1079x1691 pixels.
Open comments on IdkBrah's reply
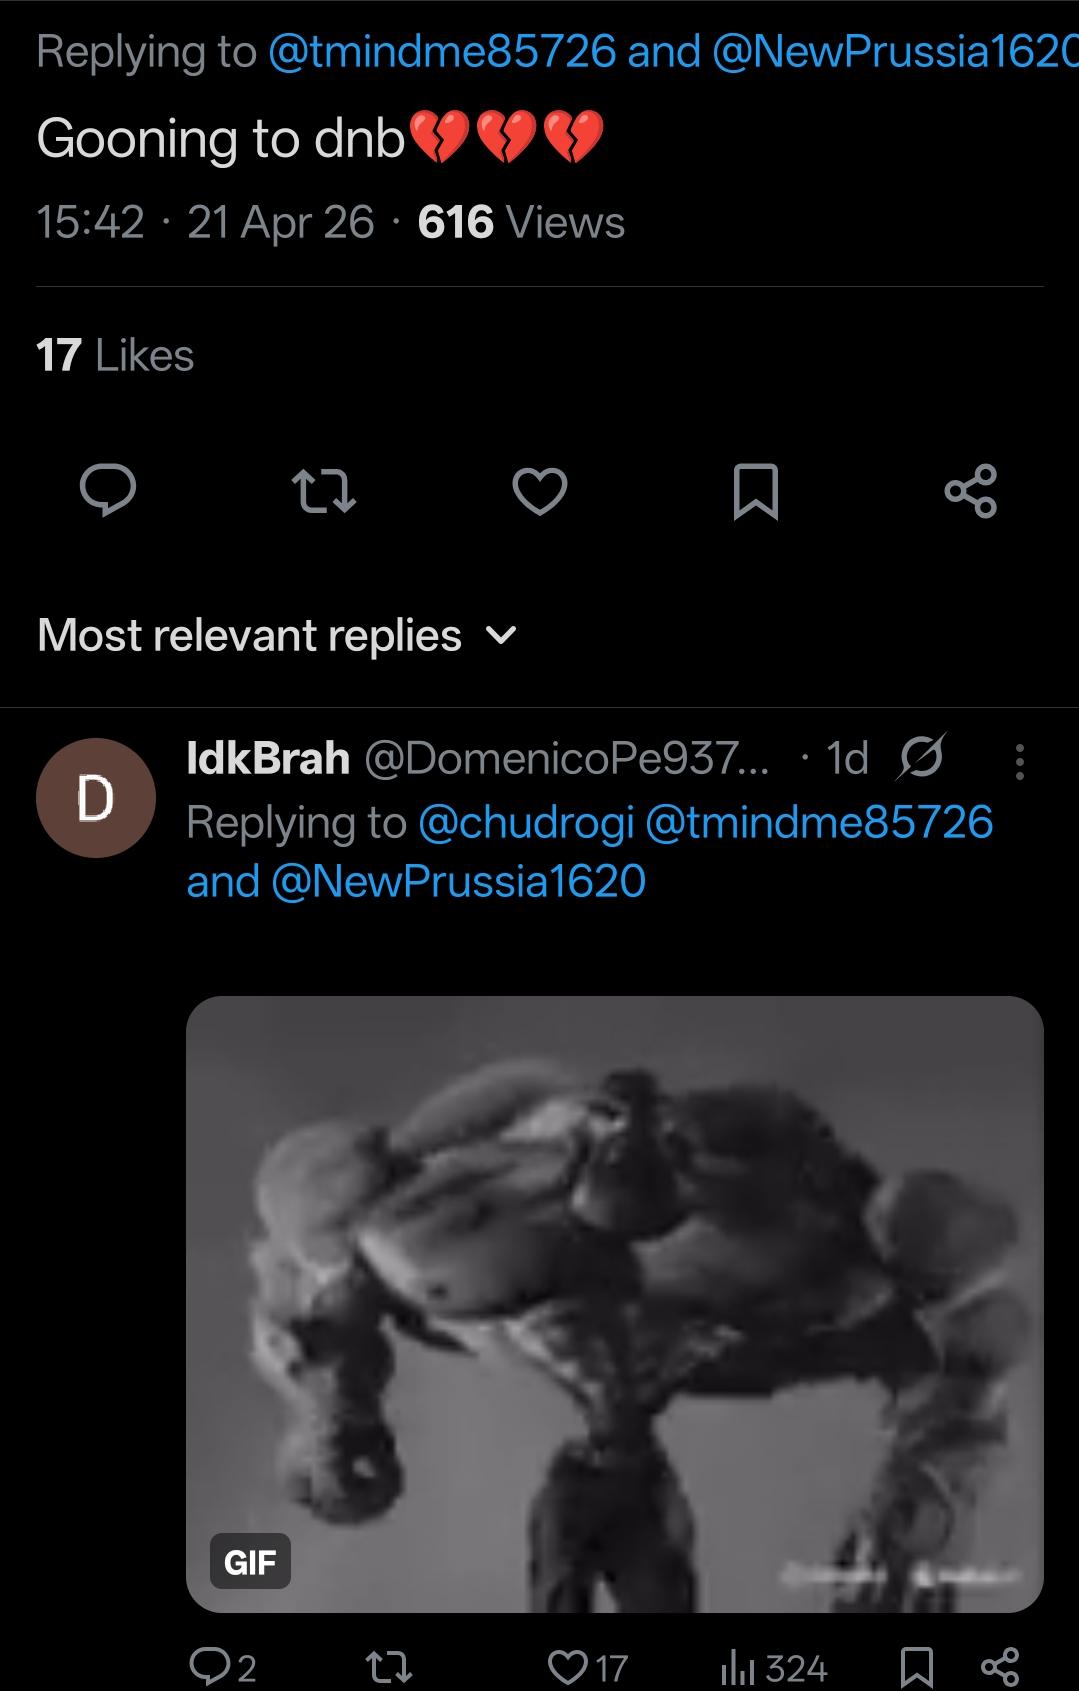point(222,1667)
